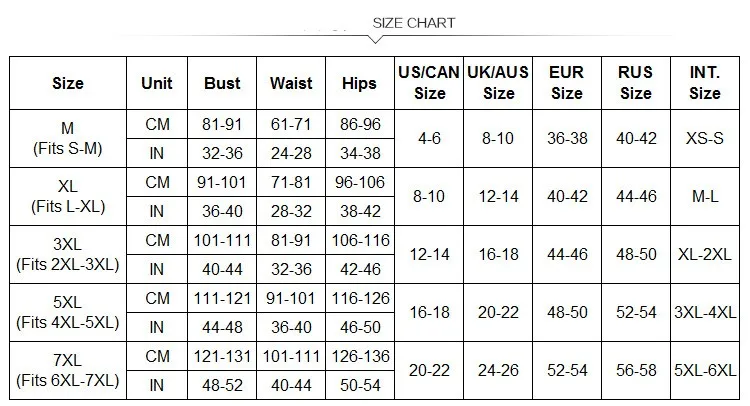This screenshot has height=406, width=750.
Task: Click the UK/AUS Size column header
Action: pos(498,83)
